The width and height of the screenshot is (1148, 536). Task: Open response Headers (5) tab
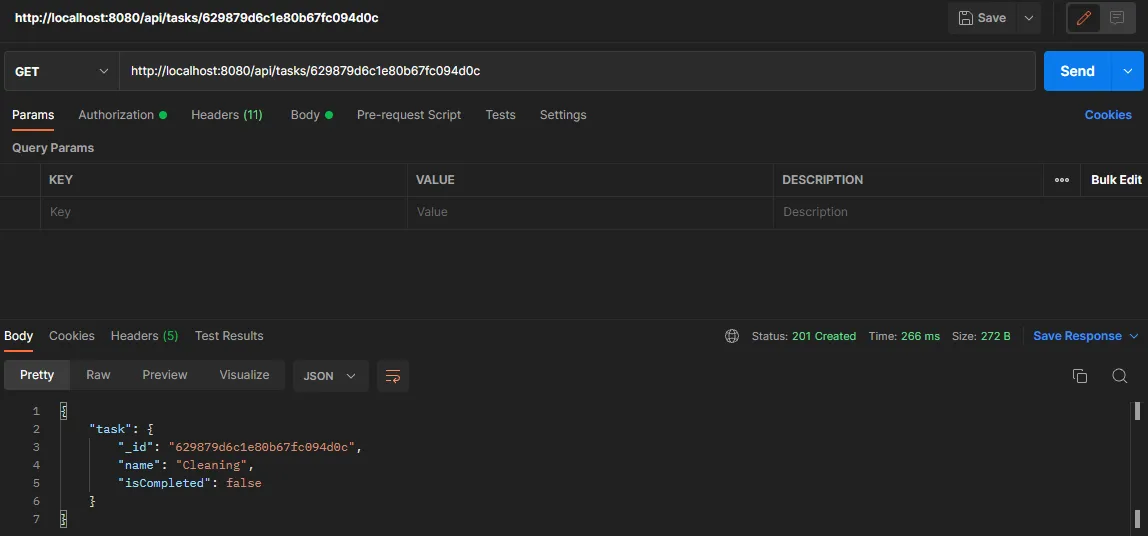click(144, 336)
